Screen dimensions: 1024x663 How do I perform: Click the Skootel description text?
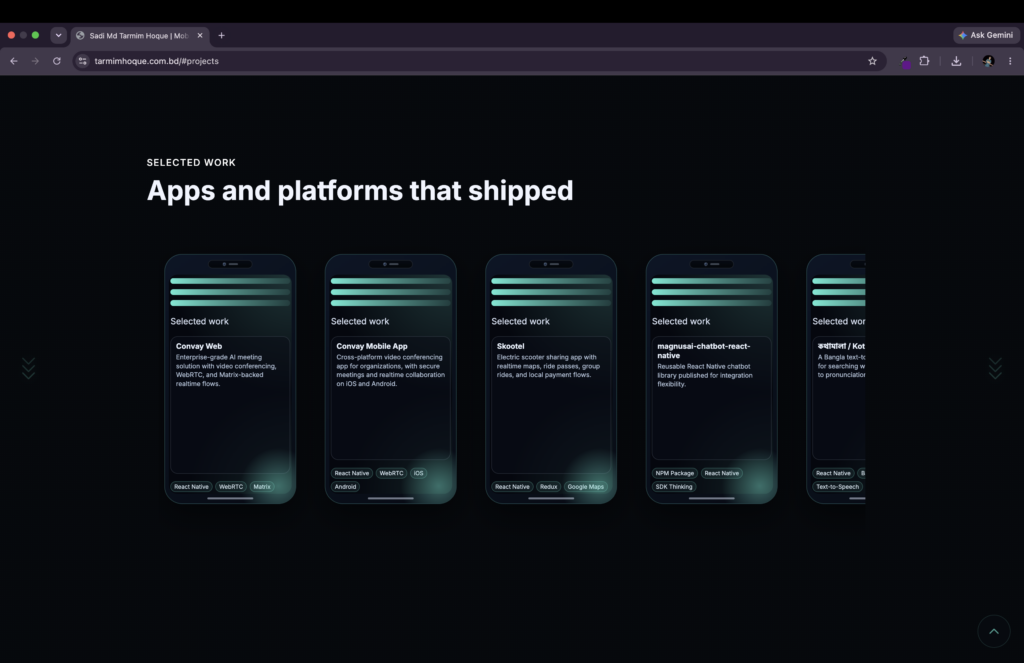click(x=548, y=366)
